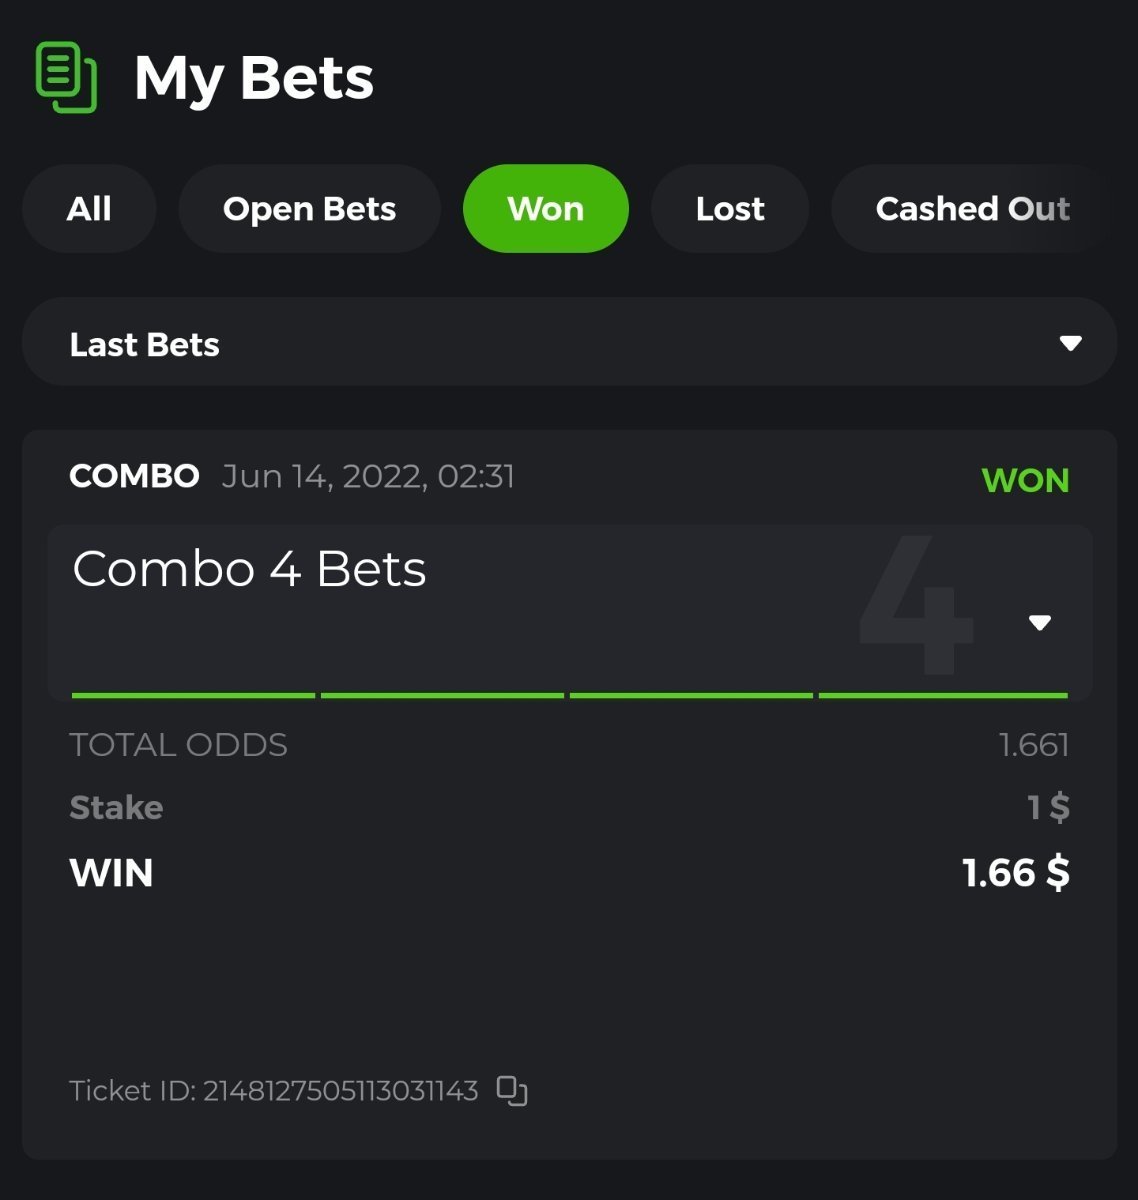Open the Cashed Out tab

[x=973, y=209]
